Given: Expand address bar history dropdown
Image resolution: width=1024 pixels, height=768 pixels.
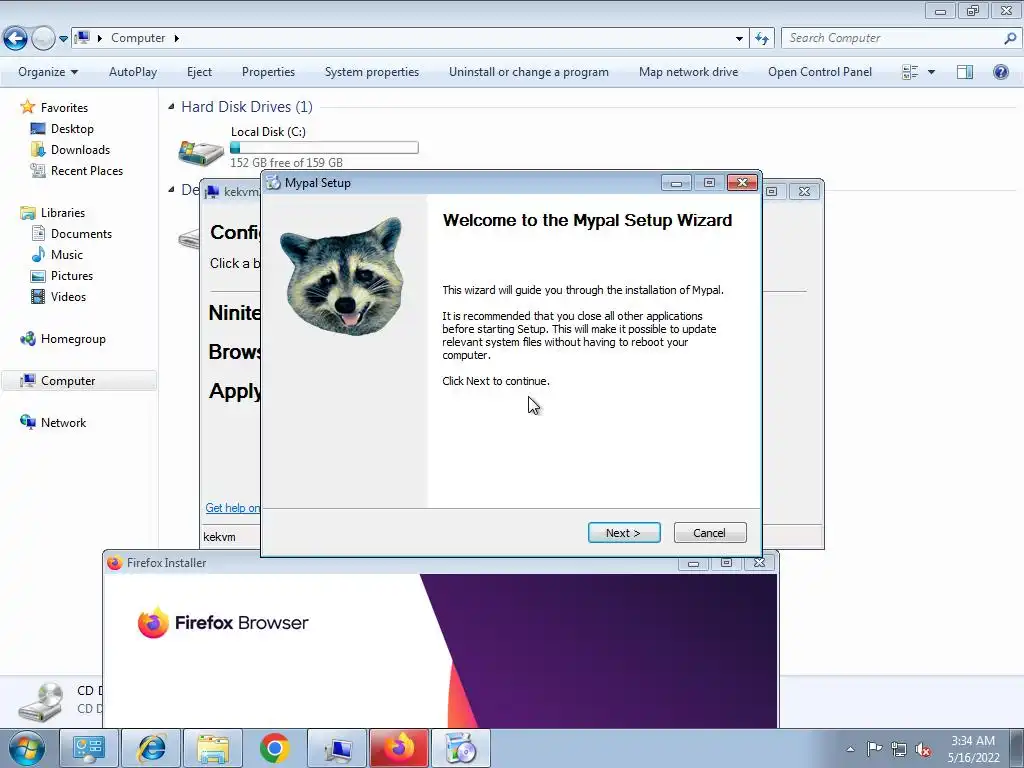Looking at the screenshot, I should [x=739, y=39].
